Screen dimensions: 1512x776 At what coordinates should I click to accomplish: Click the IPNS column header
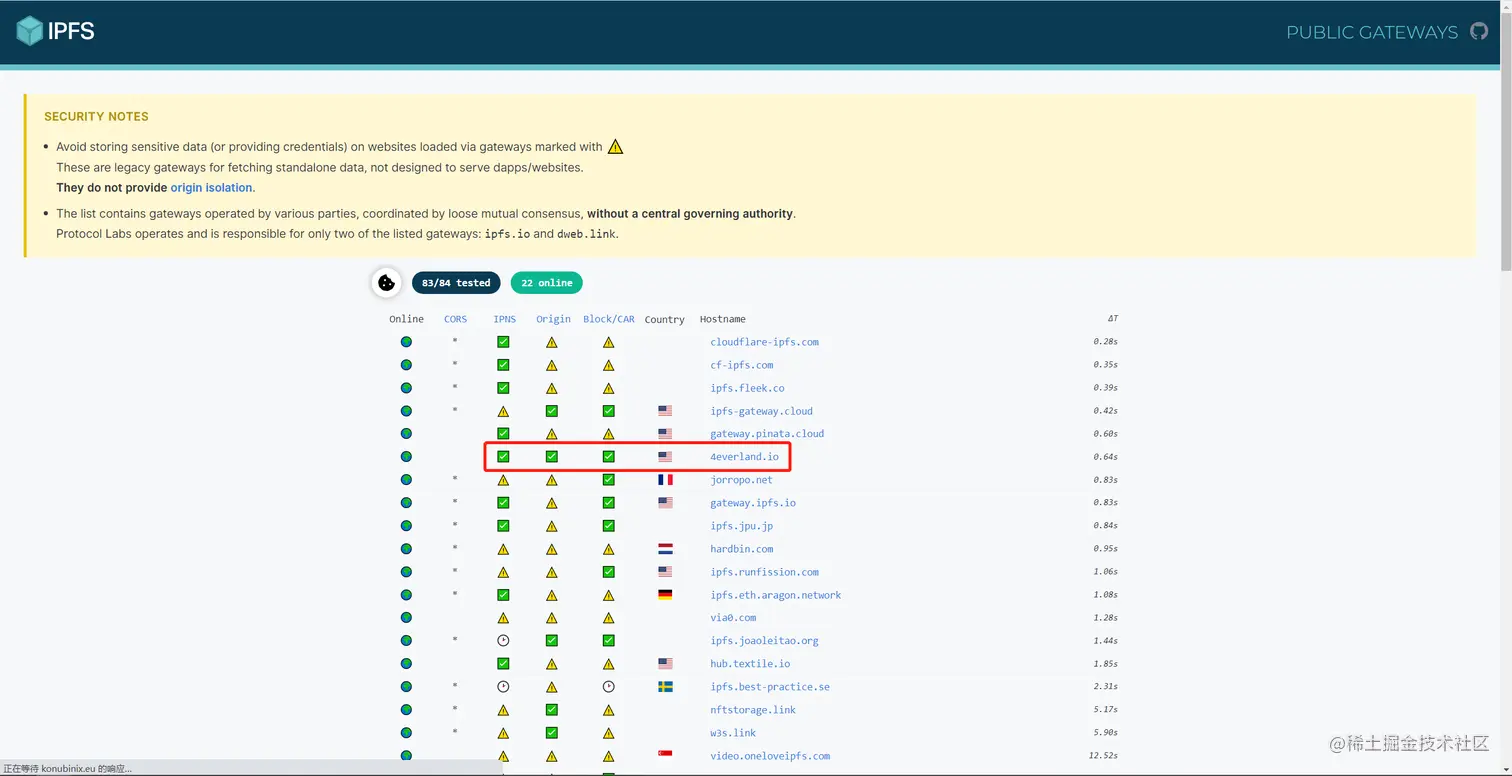[x=505, y=319]
